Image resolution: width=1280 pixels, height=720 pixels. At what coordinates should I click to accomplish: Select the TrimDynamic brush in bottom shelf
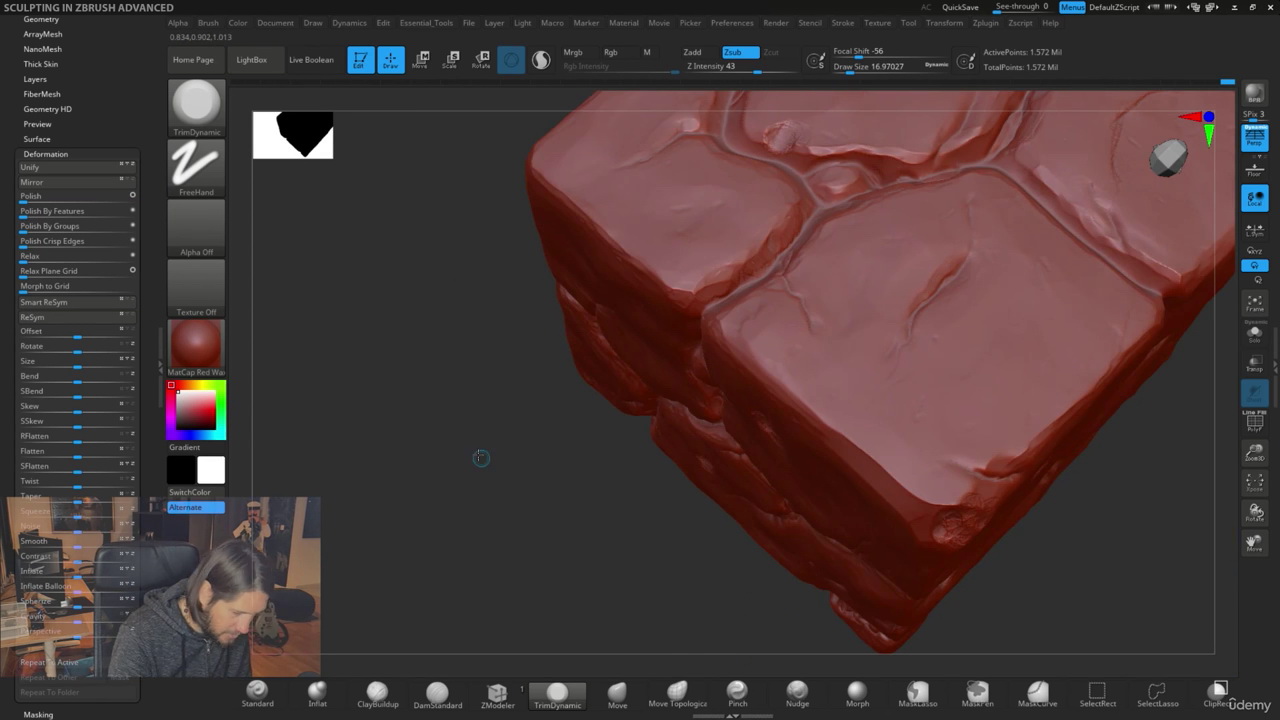557,695
